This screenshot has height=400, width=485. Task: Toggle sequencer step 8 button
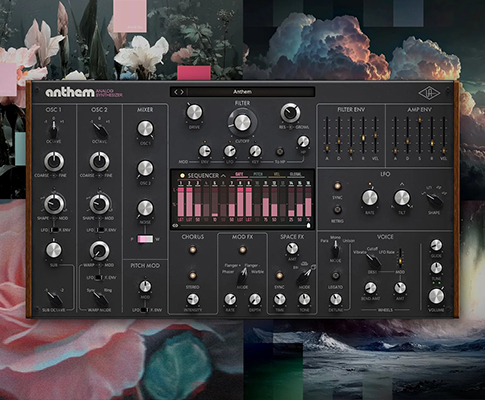tap(240, 183)
